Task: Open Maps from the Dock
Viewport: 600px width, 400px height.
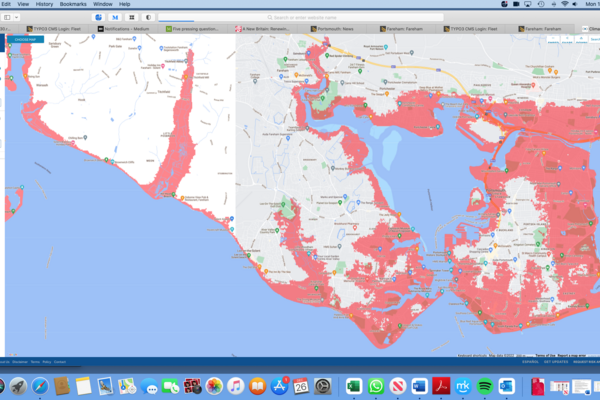Action: click(x=127, y=386)
